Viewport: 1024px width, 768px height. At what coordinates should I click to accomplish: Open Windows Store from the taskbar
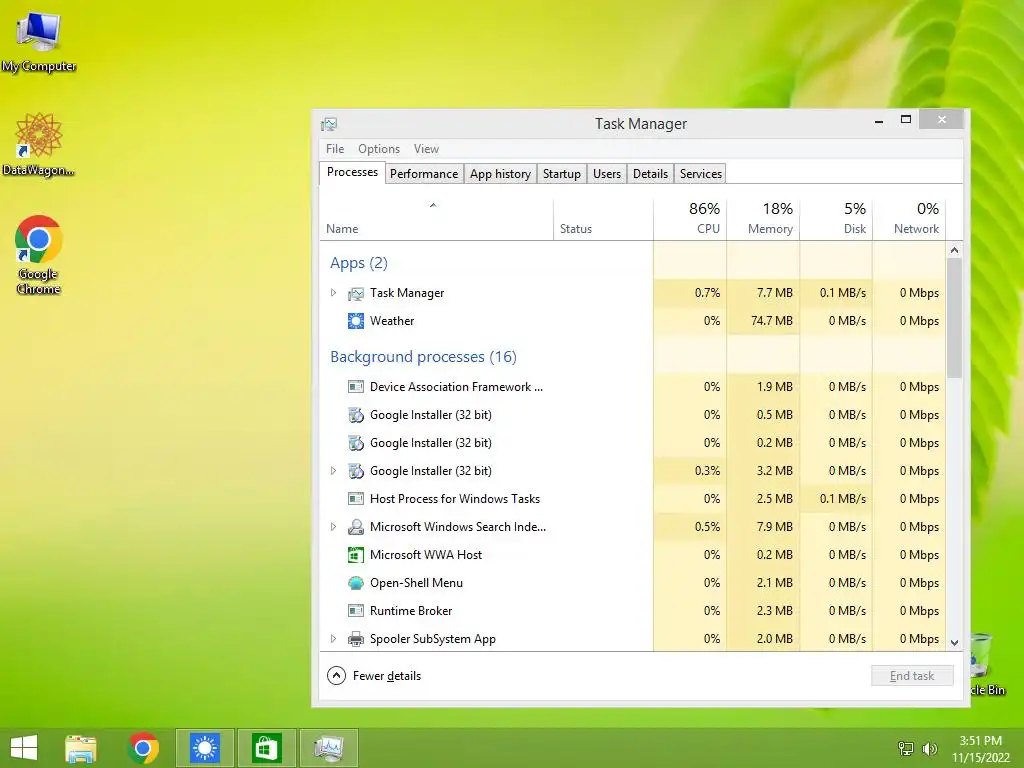(x=266, y=748)
